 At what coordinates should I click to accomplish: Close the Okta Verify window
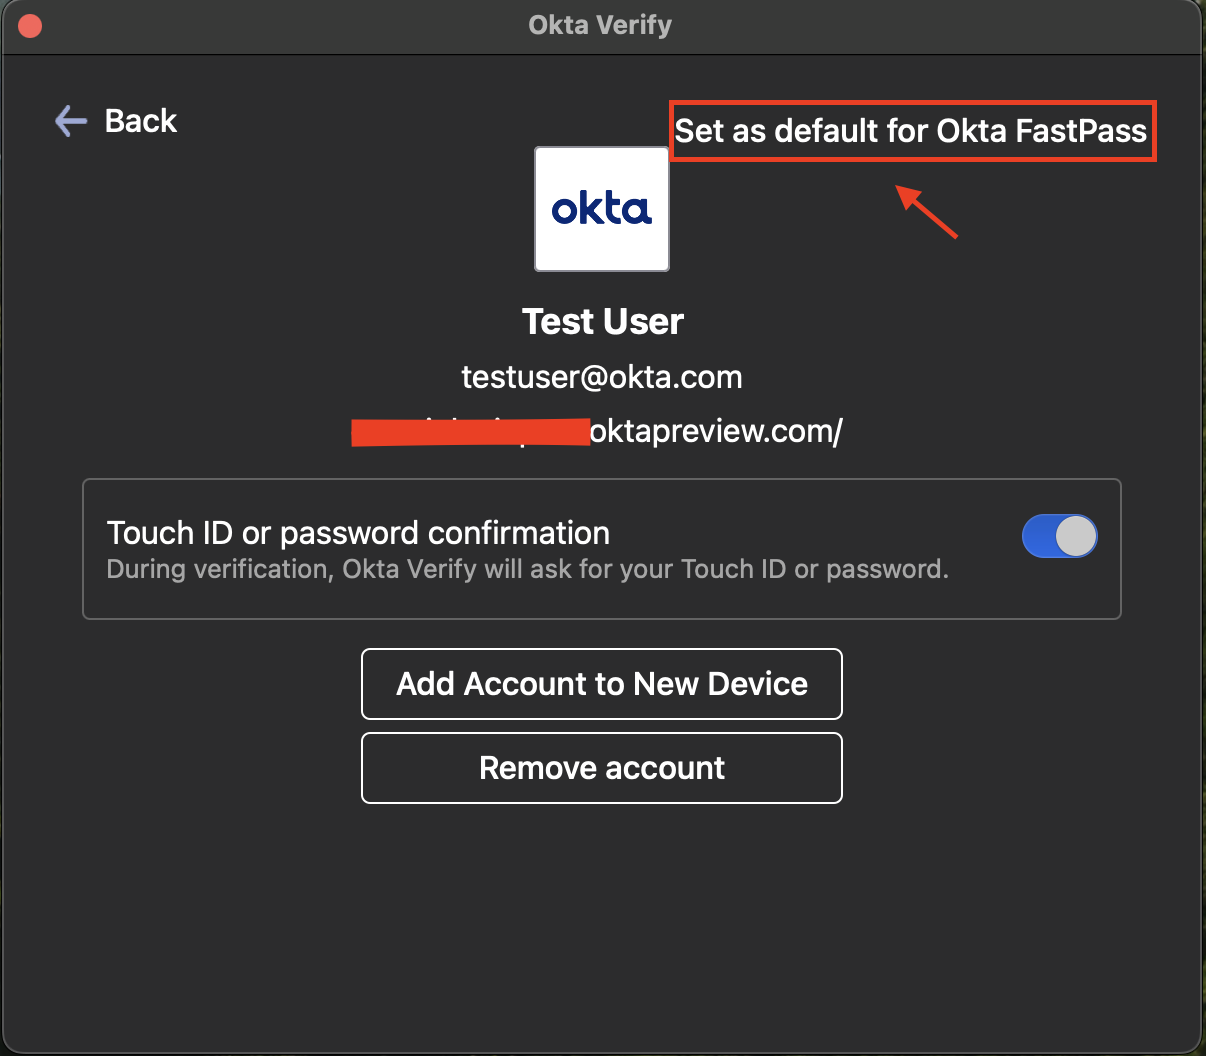click(x=30, y=25)
